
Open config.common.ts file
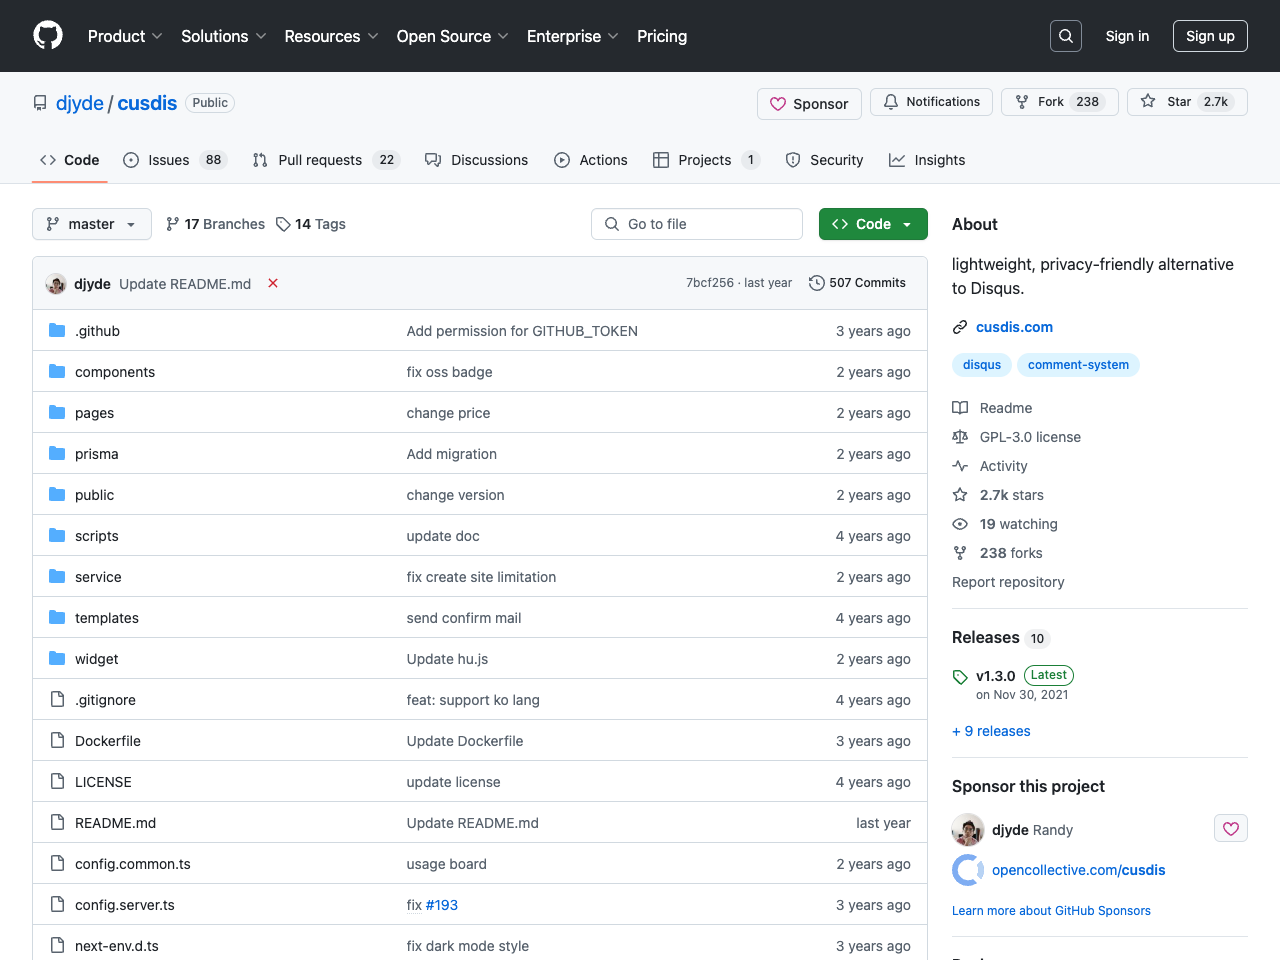tap(133, 864)
